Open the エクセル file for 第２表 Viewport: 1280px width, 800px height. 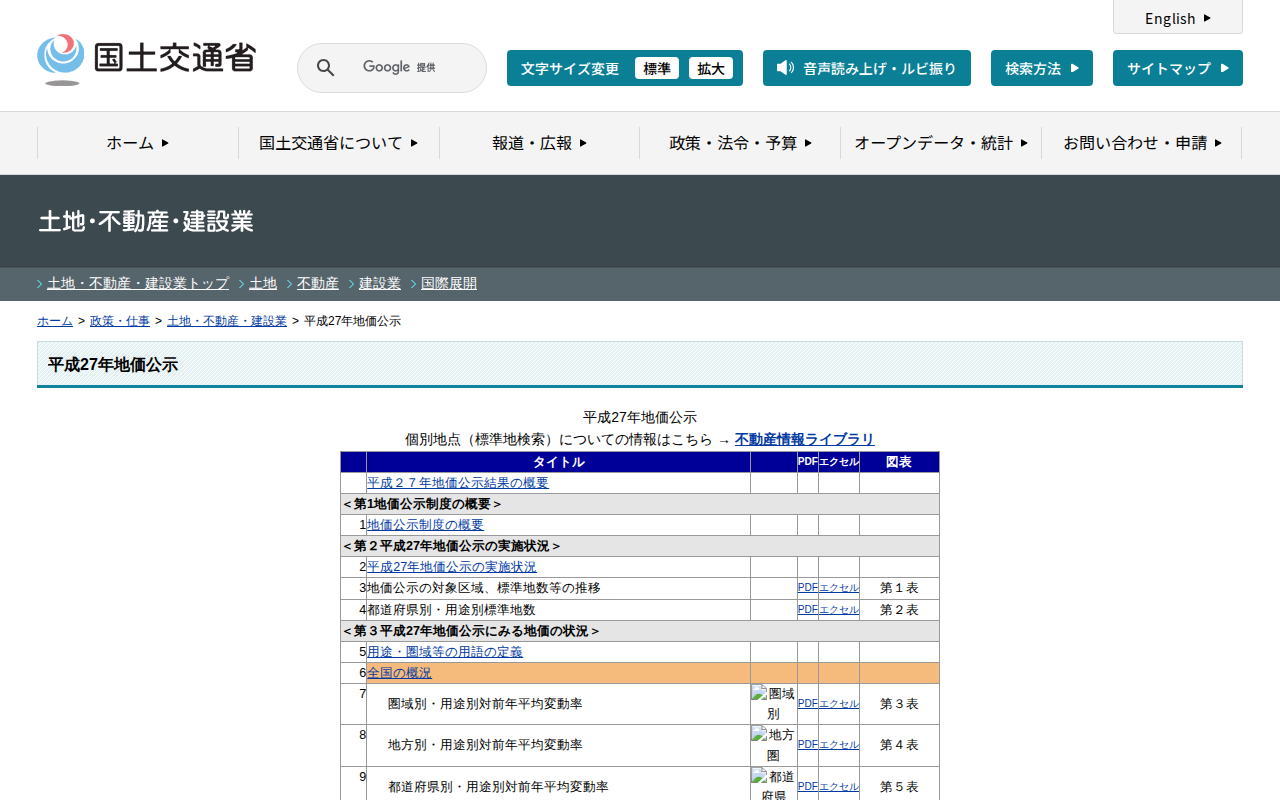coord(838,610)
